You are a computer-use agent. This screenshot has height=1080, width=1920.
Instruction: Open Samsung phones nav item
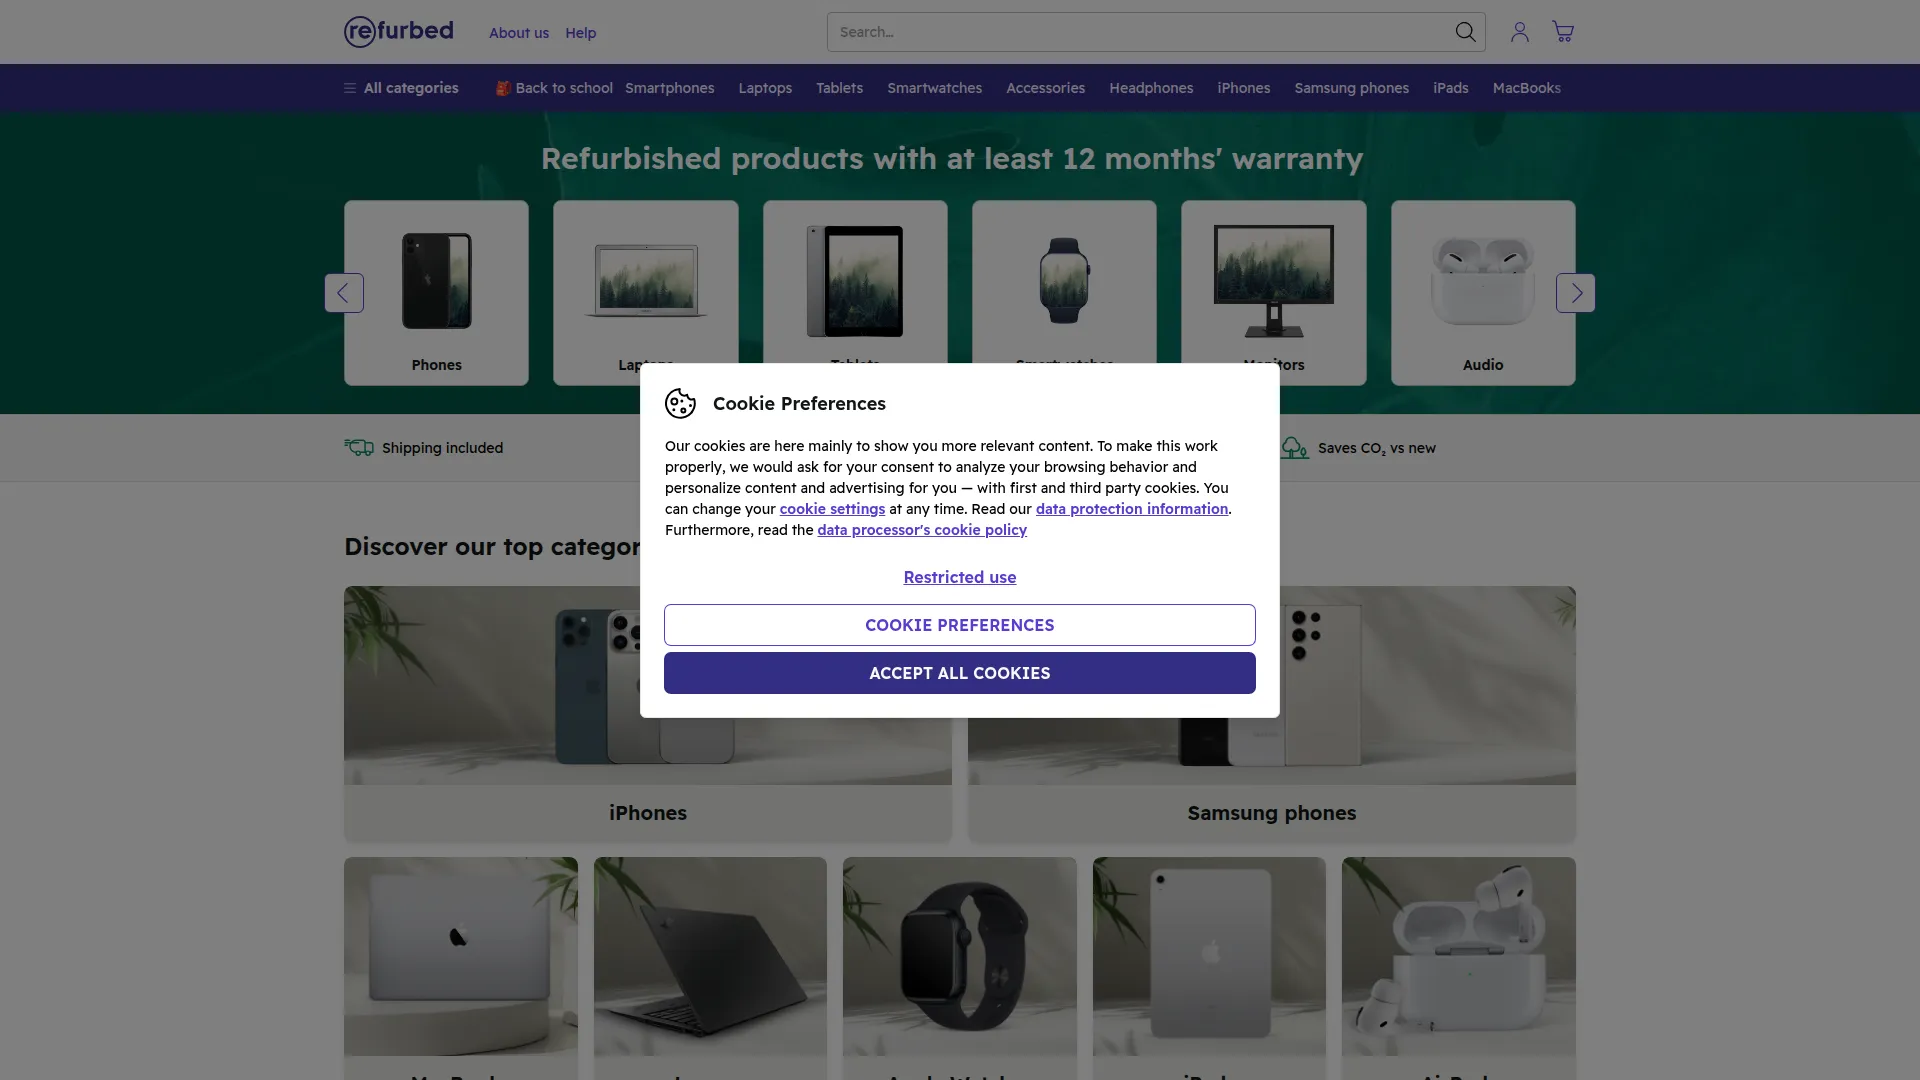coord(1351,88)
